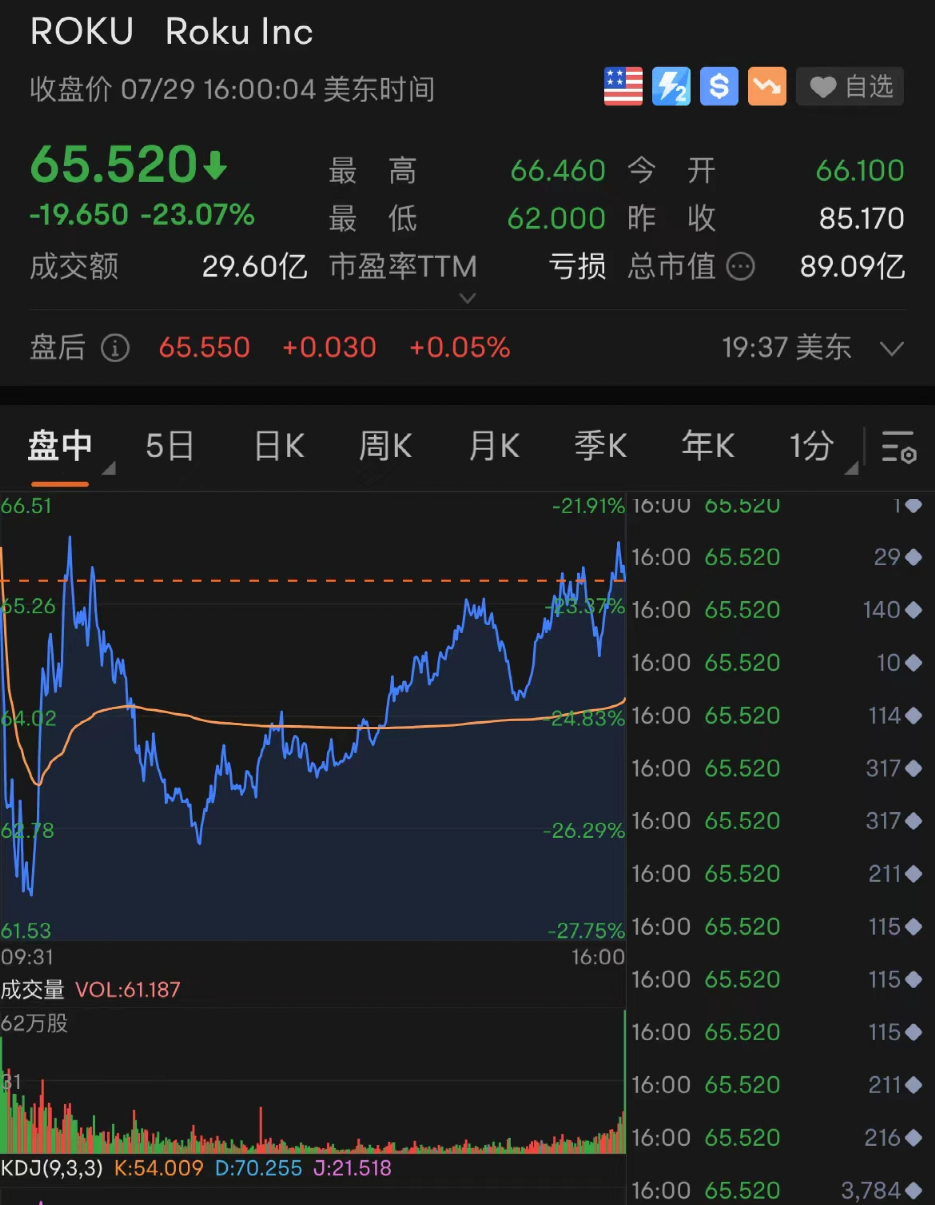Select the orange trend-line chart icon
This screenshot has width=935, height=1205.
766,86
